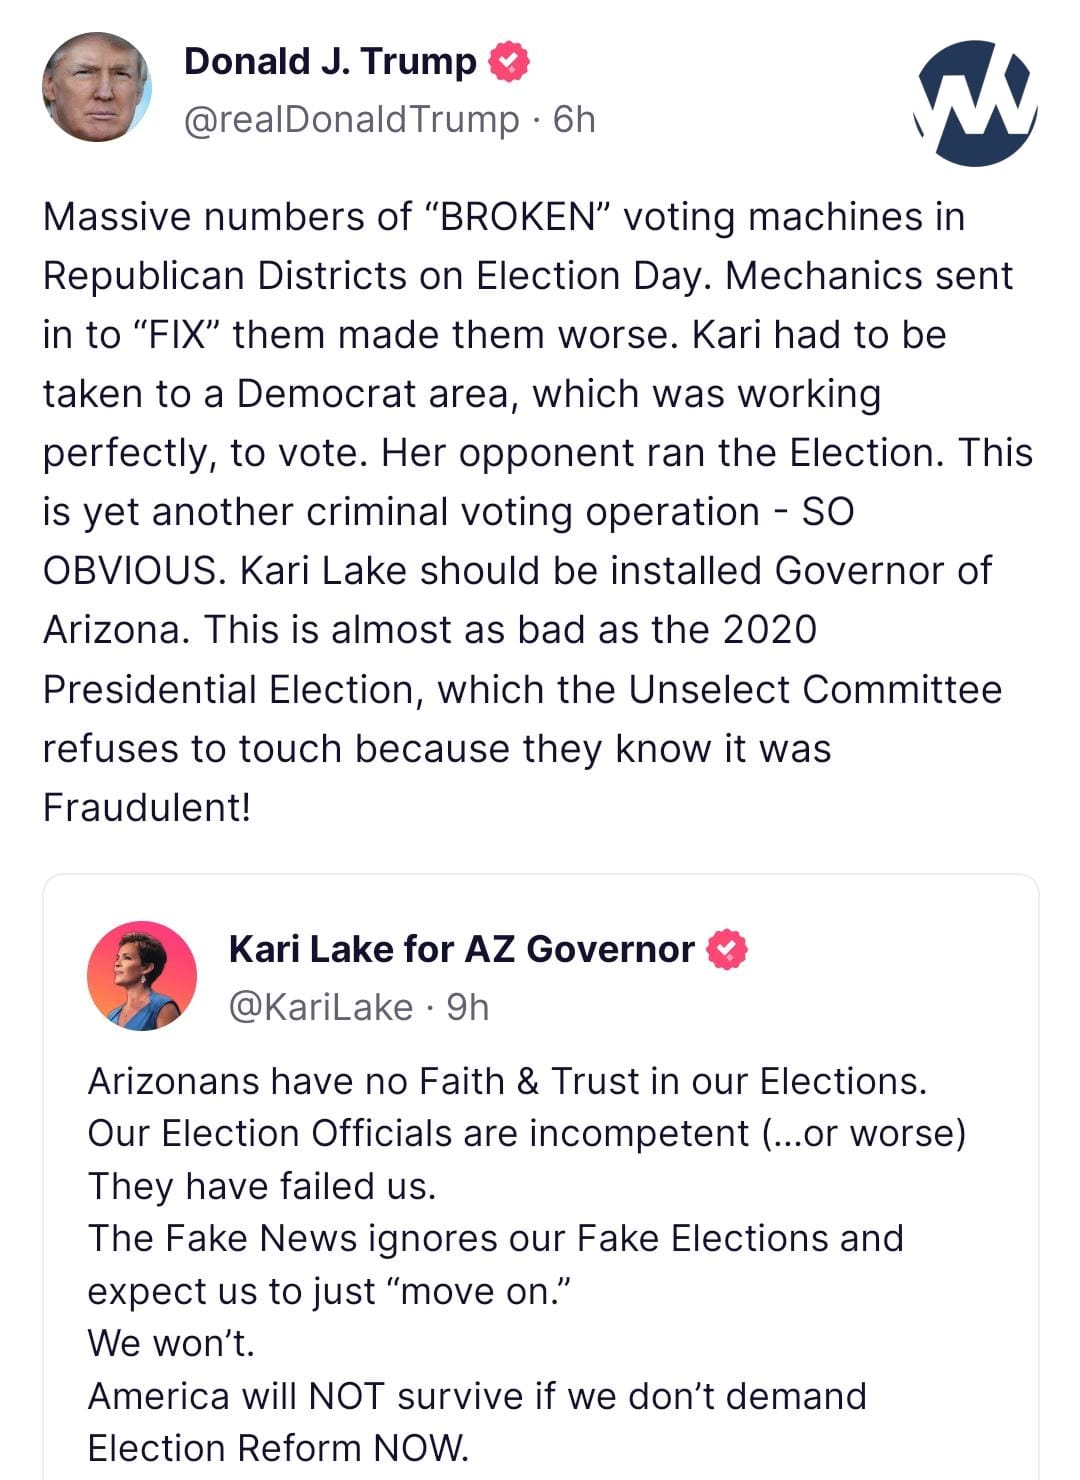Open the Donald J. Trump display name

pyautogui.click(x=330, y=62)
